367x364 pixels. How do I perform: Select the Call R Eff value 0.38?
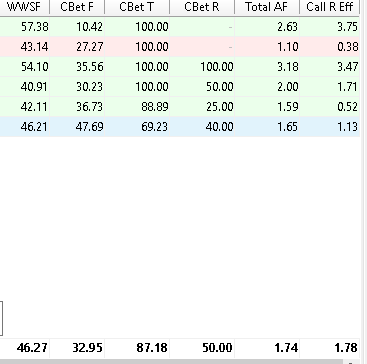(347, 47)
